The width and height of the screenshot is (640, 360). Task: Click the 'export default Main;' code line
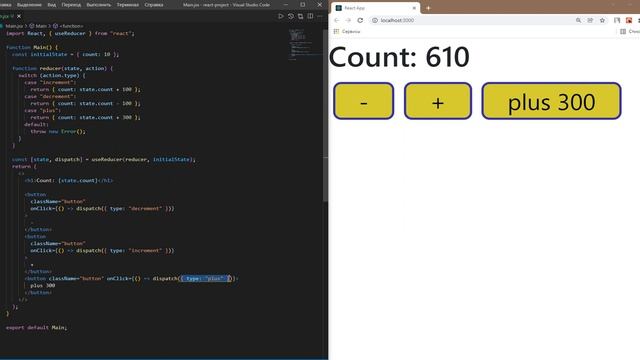click(x=36, y=327)
